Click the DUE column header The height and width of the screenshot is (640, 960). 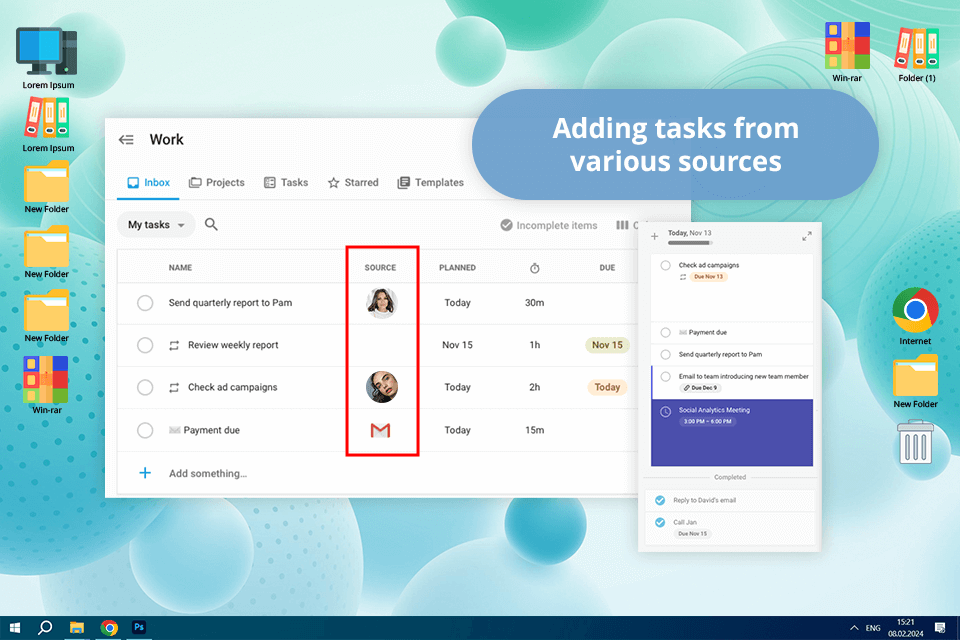coord(607,268)
